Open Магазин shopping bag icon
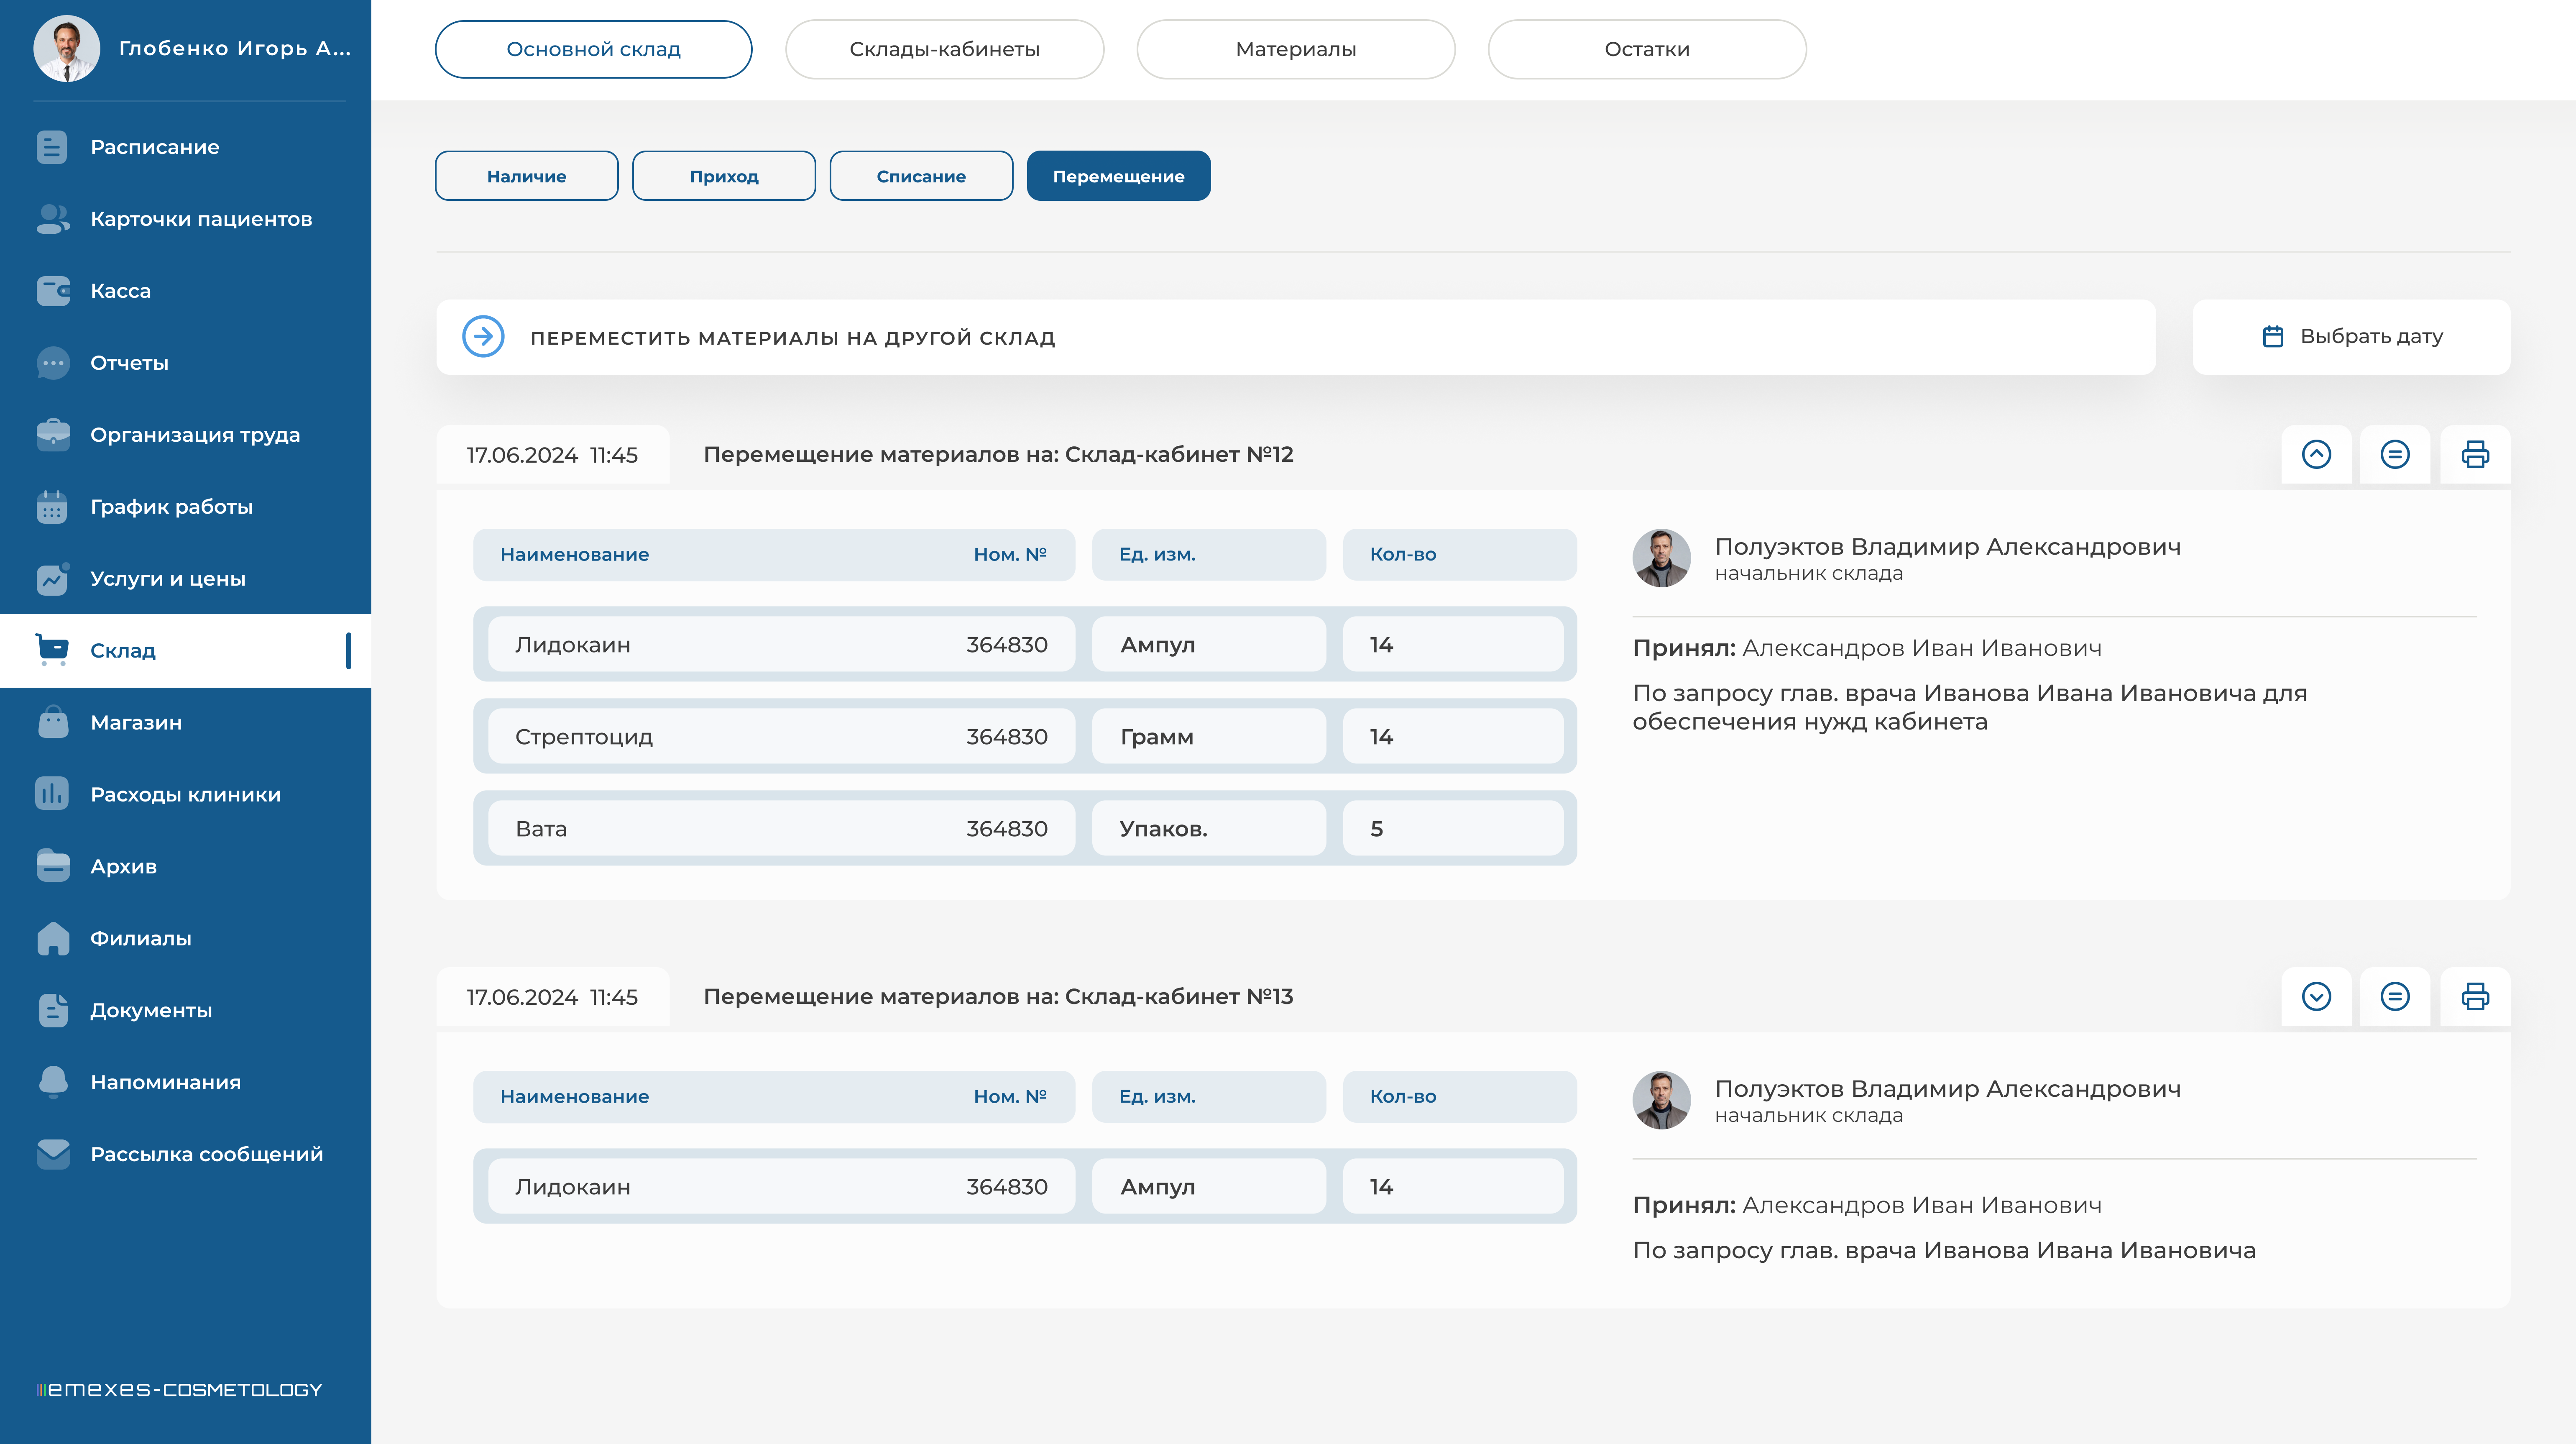This screenshot has width=2576, height=1444. click(x=53, y=722)
